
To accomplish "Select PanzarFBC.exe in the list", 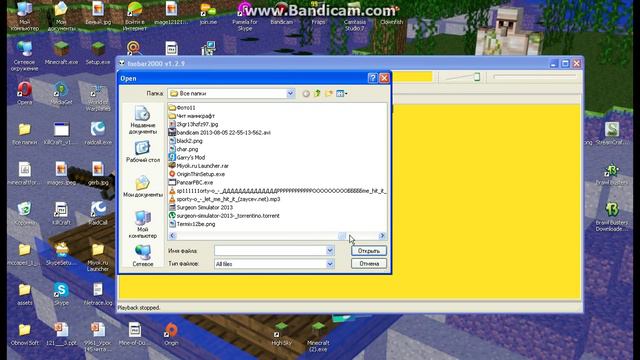I will tap(191, 182).
